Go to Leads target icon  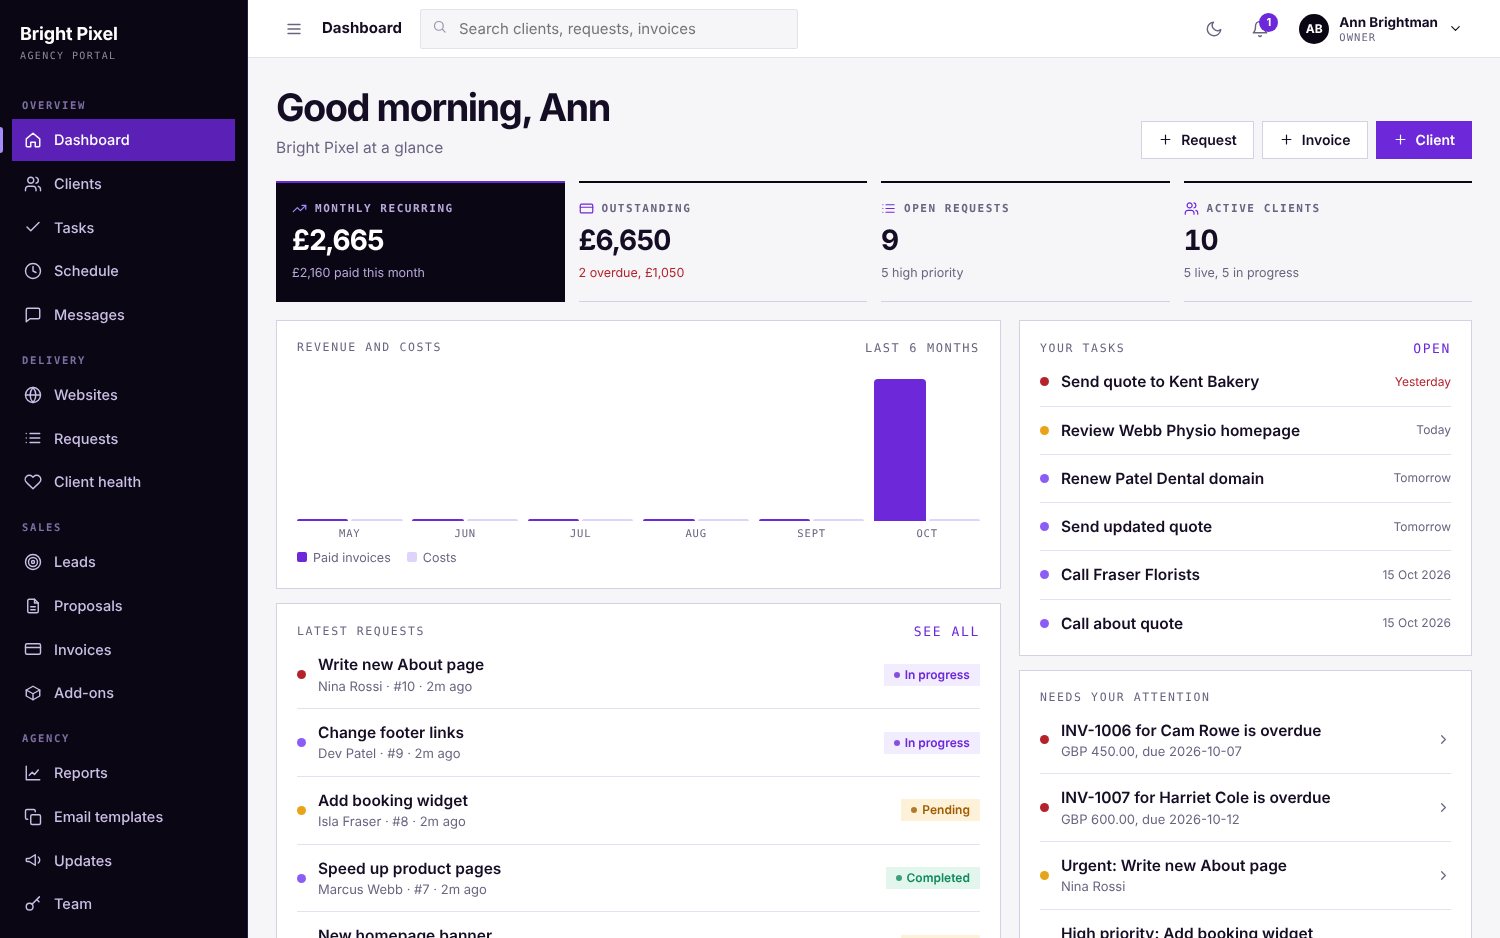click(x=33, y=562)
